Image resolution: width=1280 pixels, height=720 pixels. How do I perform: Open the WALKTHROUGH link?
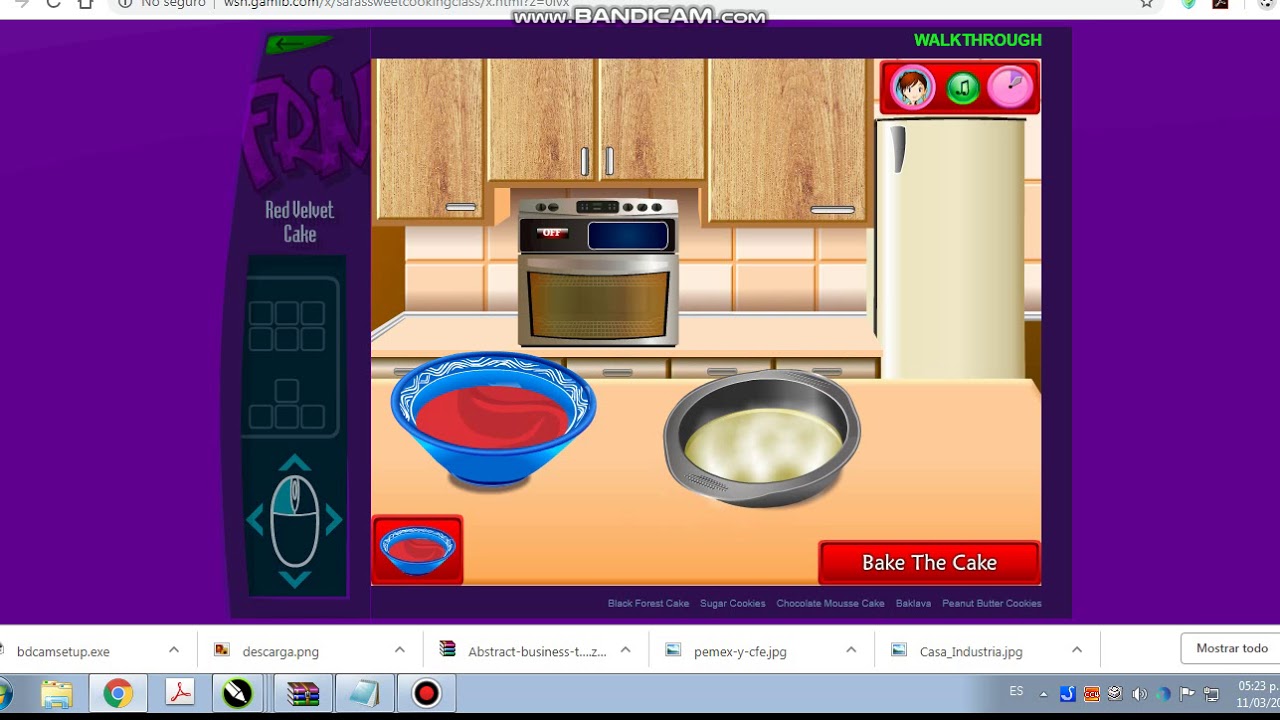(977, 40)
